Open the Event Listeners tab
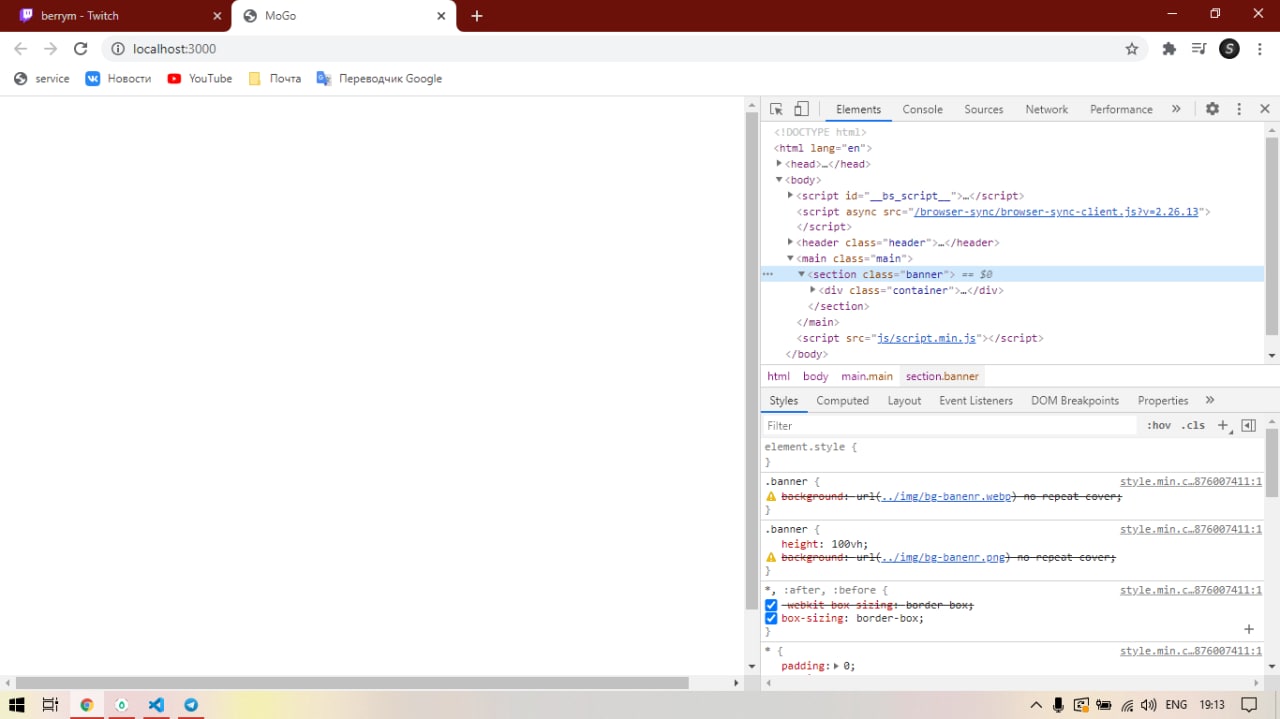 [976, 400]
